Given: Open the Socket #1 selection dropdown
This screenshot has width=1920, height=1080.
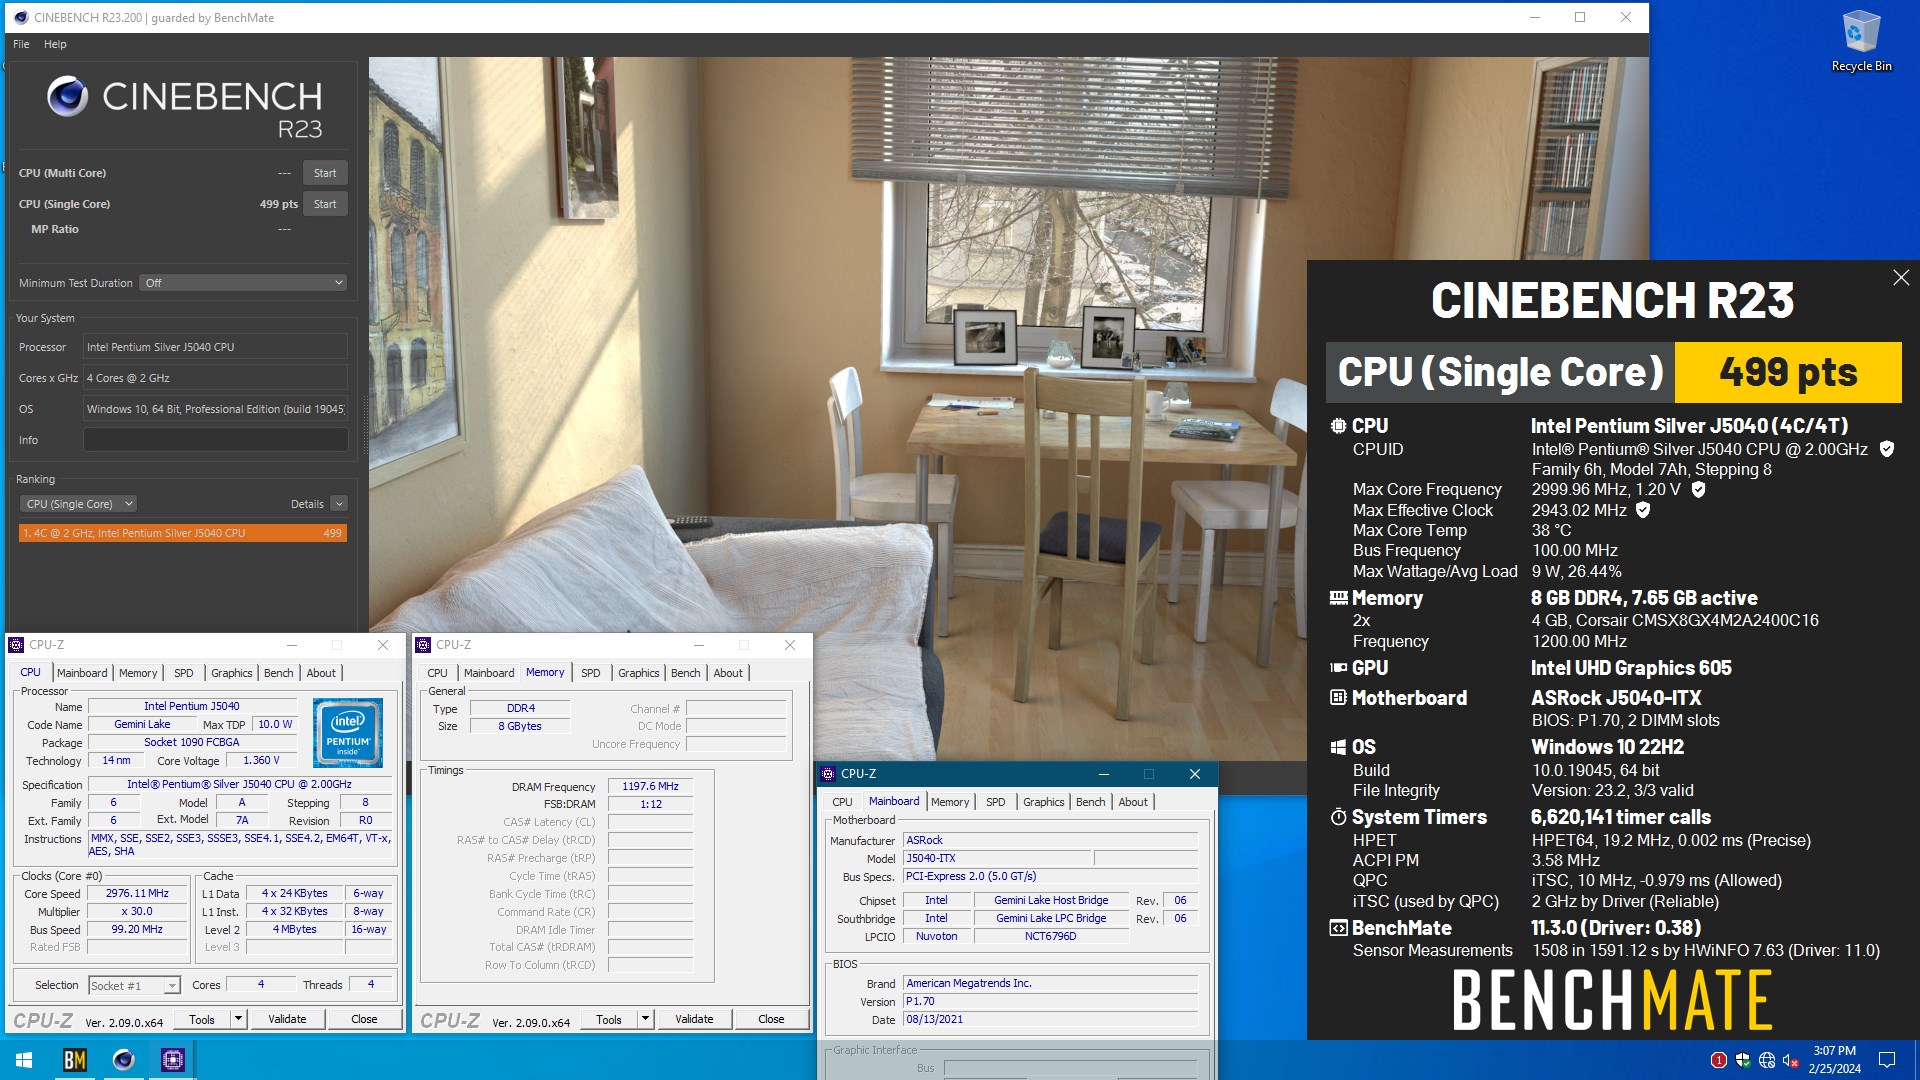Looking at the screenshot, I should click(x=134, y=985).
